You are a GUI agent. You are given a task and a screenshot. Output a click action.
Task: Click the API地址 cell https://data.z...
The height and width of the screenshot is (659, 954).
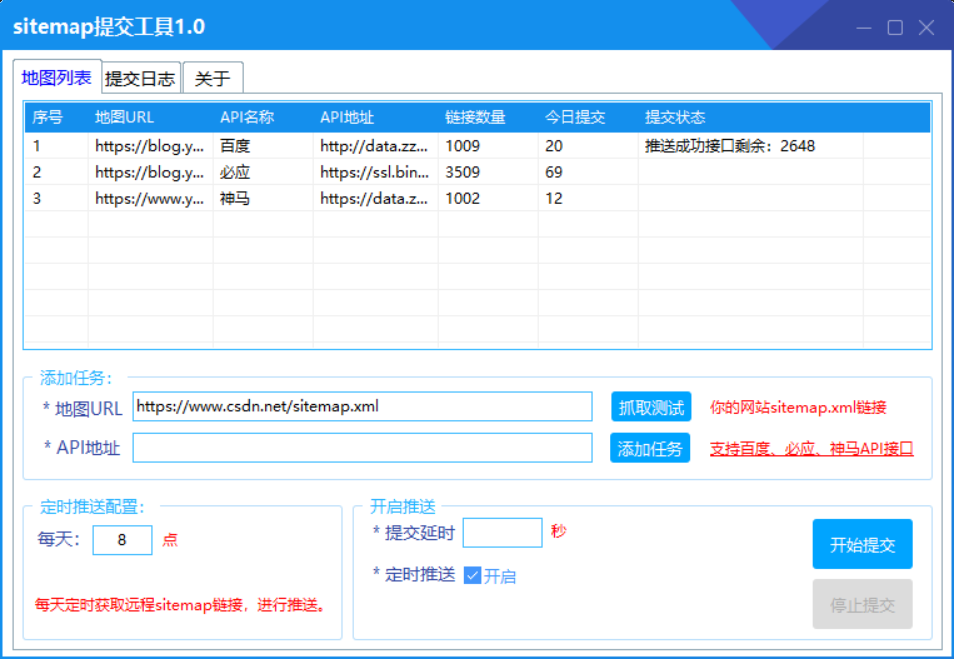point(374,198)
